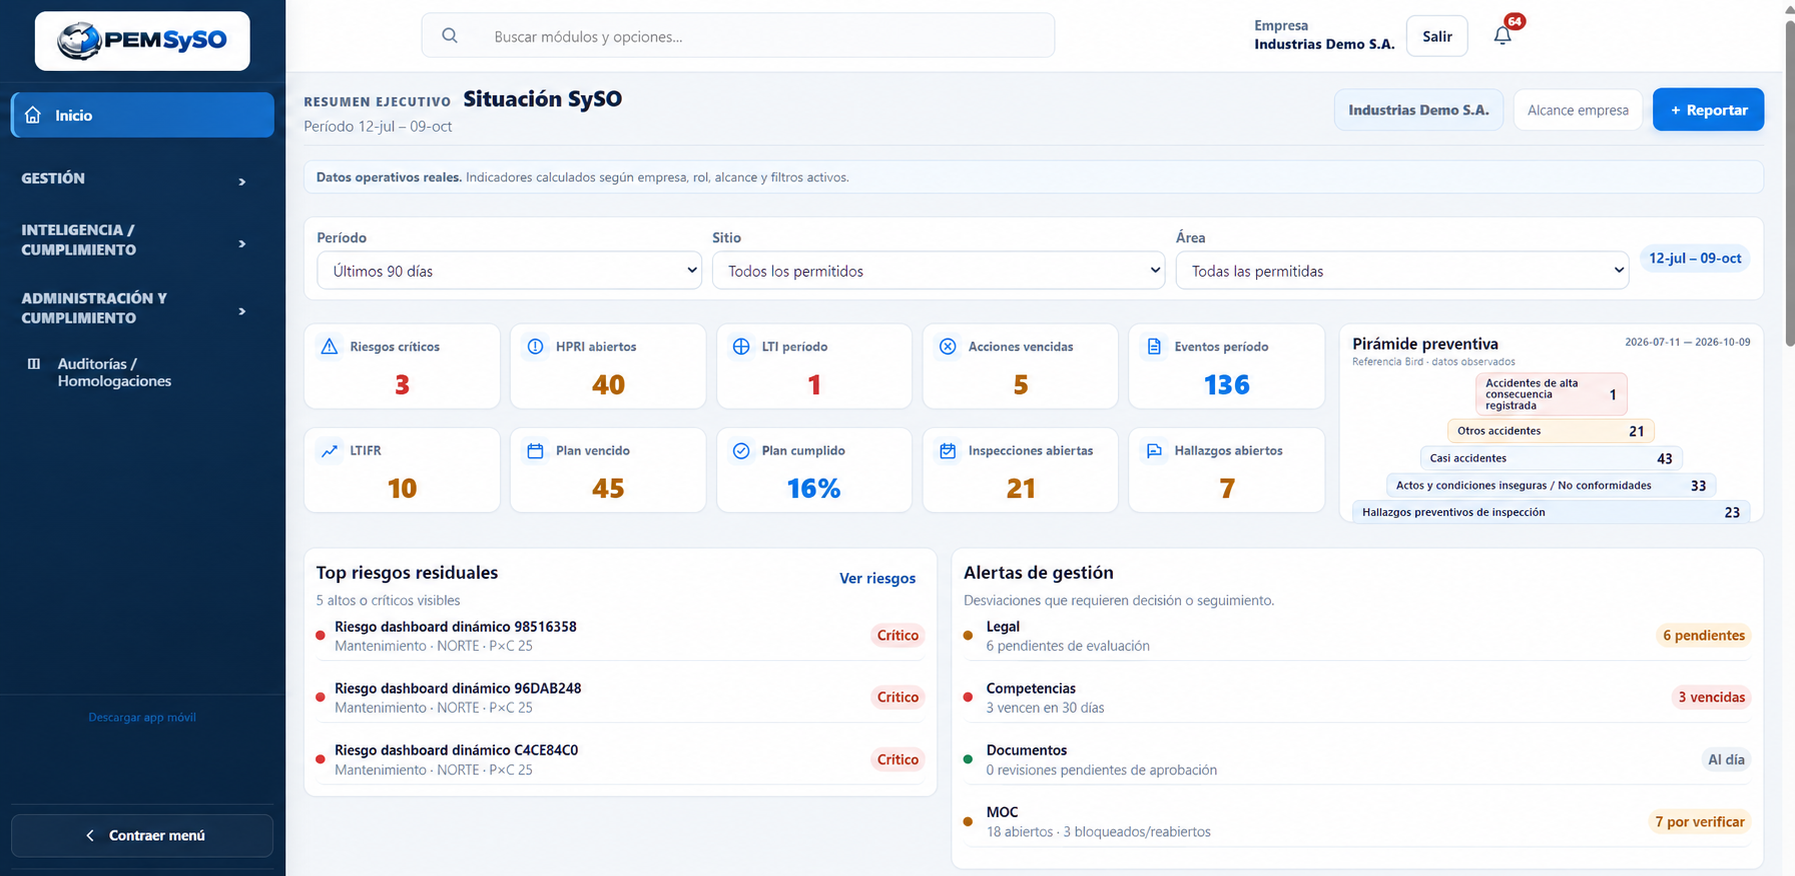Image resolution: width=1795 pixels, height=876 pixels.
Task: Click the Inicio home icon
Action: (x=33, y=115)
